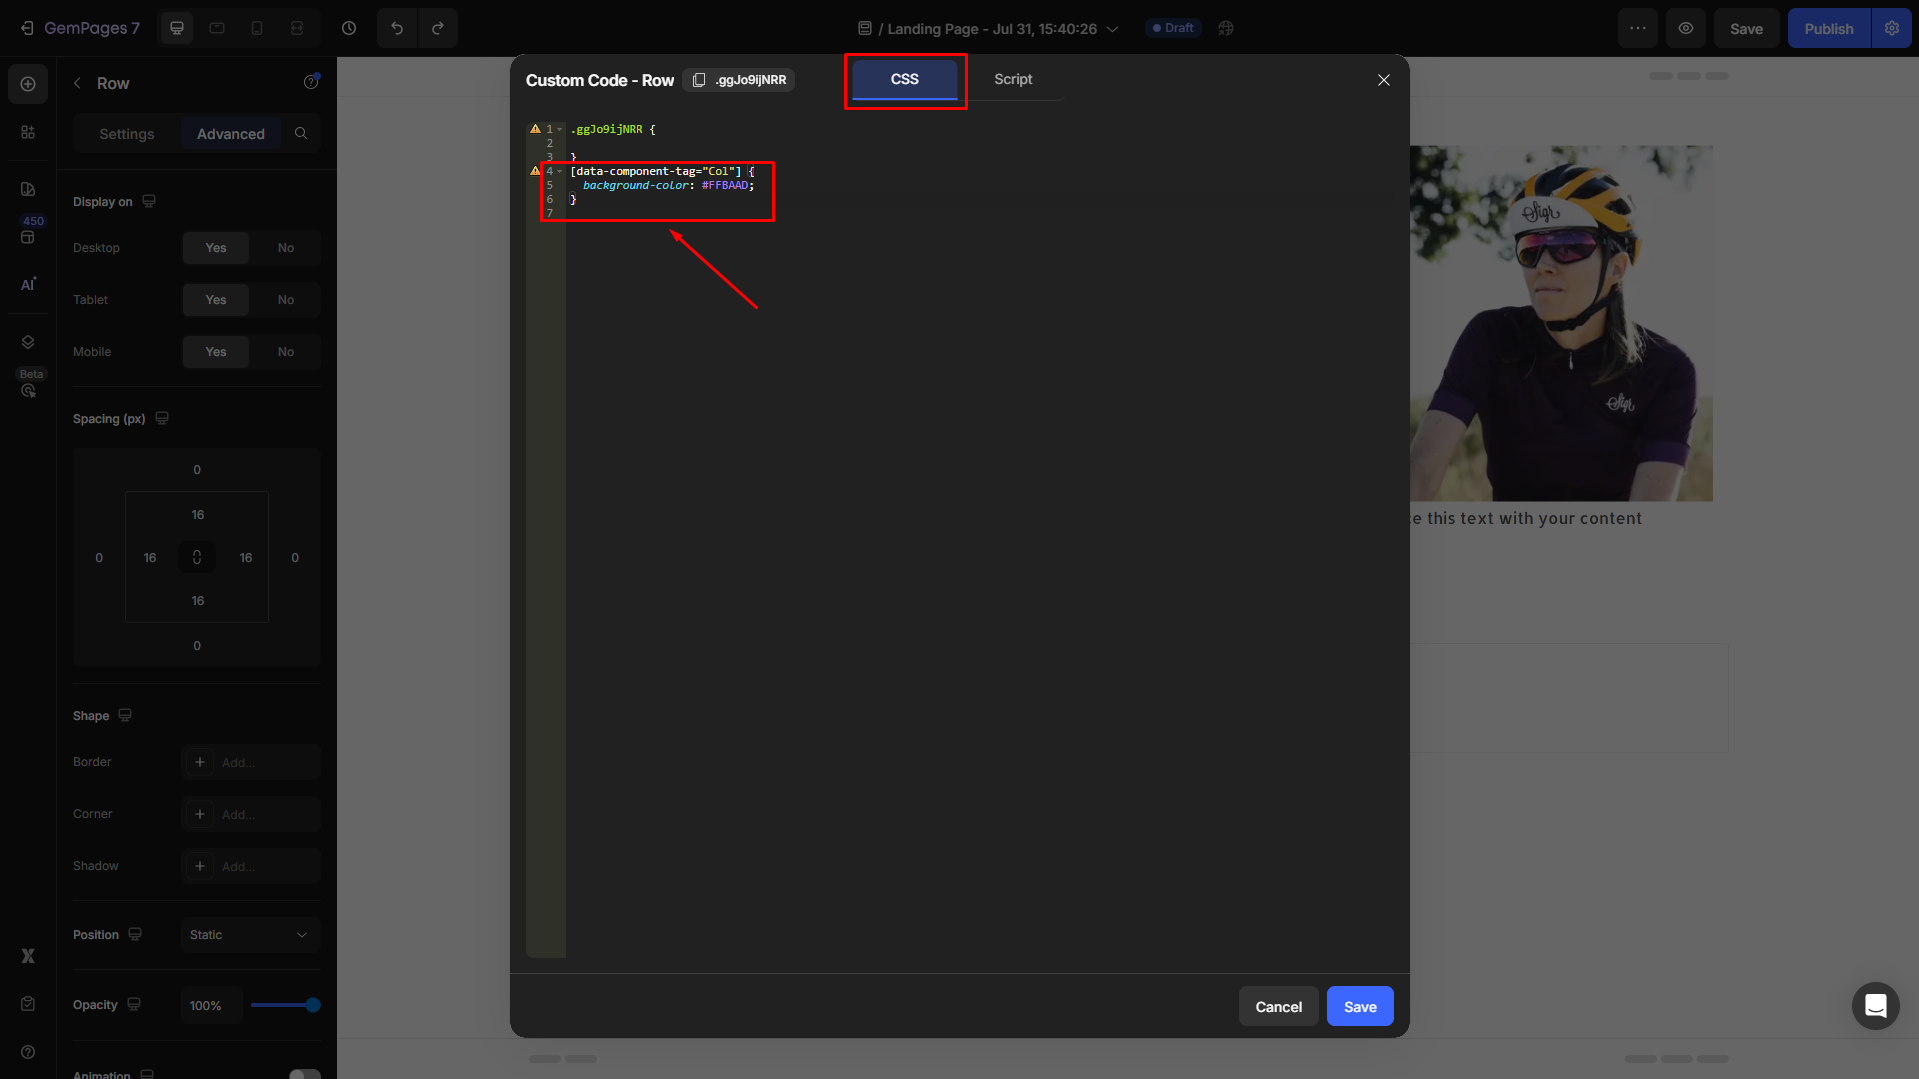Adjust the Opacity slider handle
This screenshot has width=1919, height=1079.
pyautogui.click(x=313, y=1005)
